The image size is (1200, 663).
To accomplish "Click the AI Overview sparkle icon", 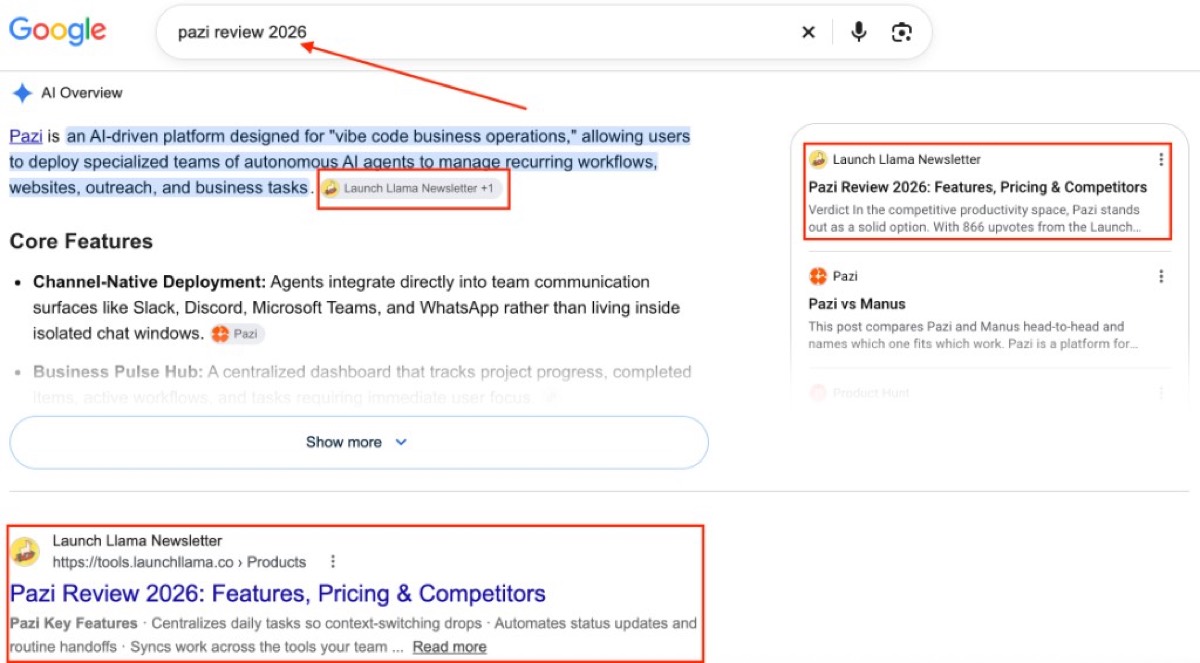I will click(x=22, y=93).
